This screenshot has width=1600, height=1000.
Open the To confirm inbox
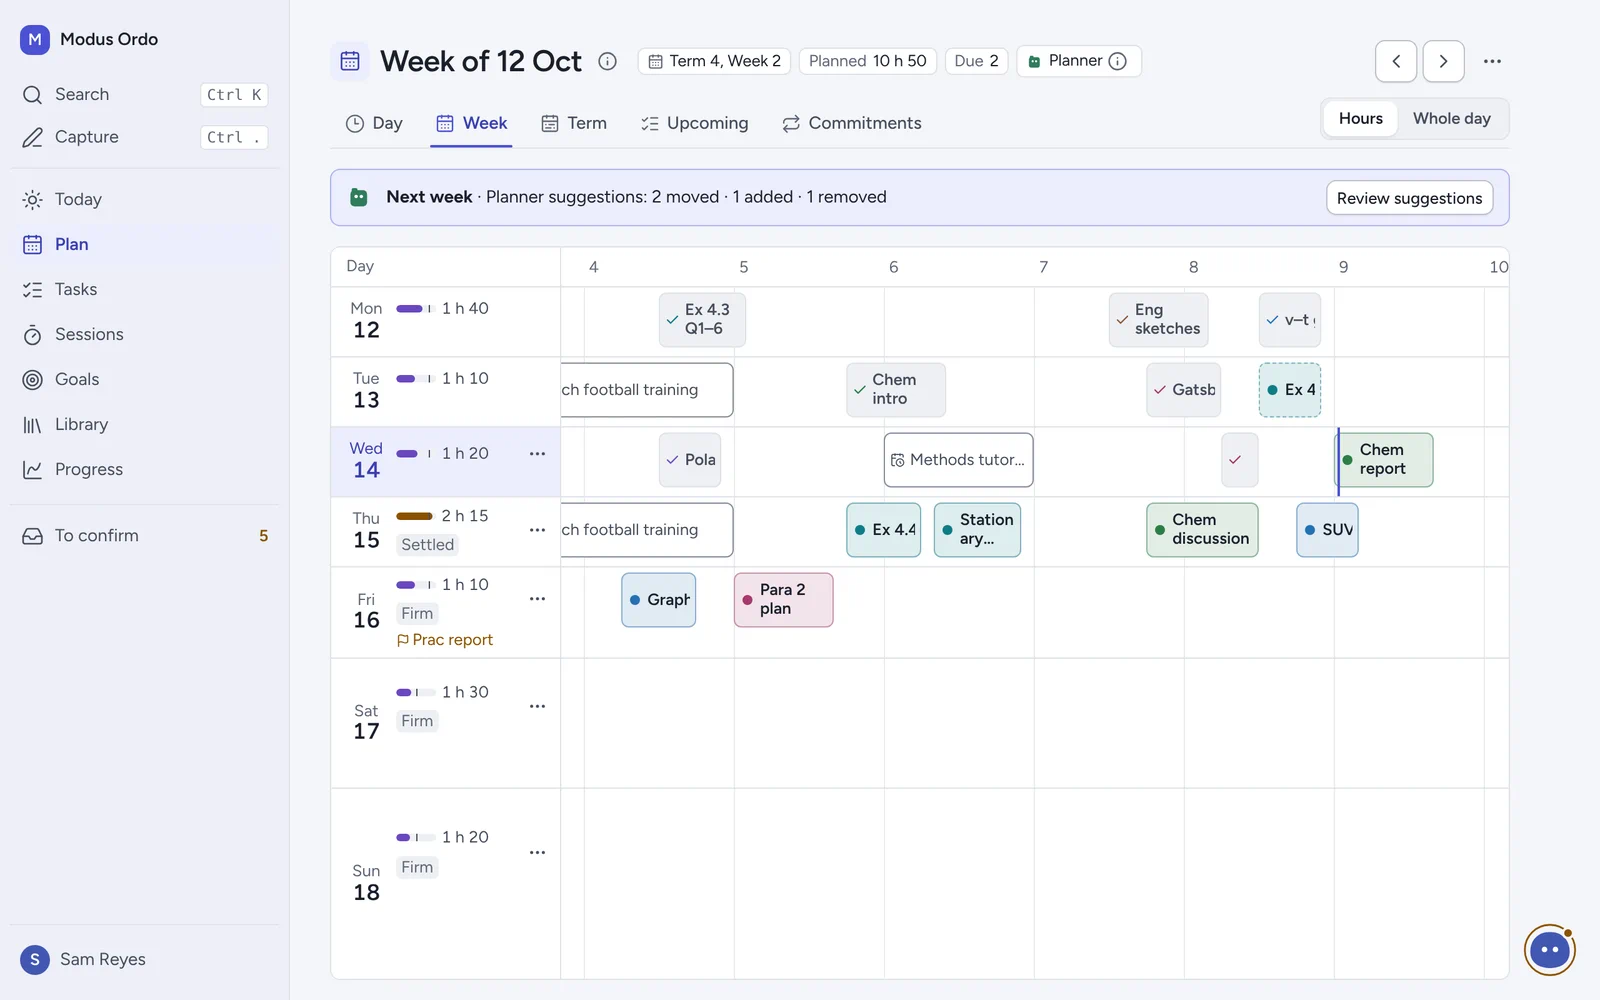(x=145, y=536)
